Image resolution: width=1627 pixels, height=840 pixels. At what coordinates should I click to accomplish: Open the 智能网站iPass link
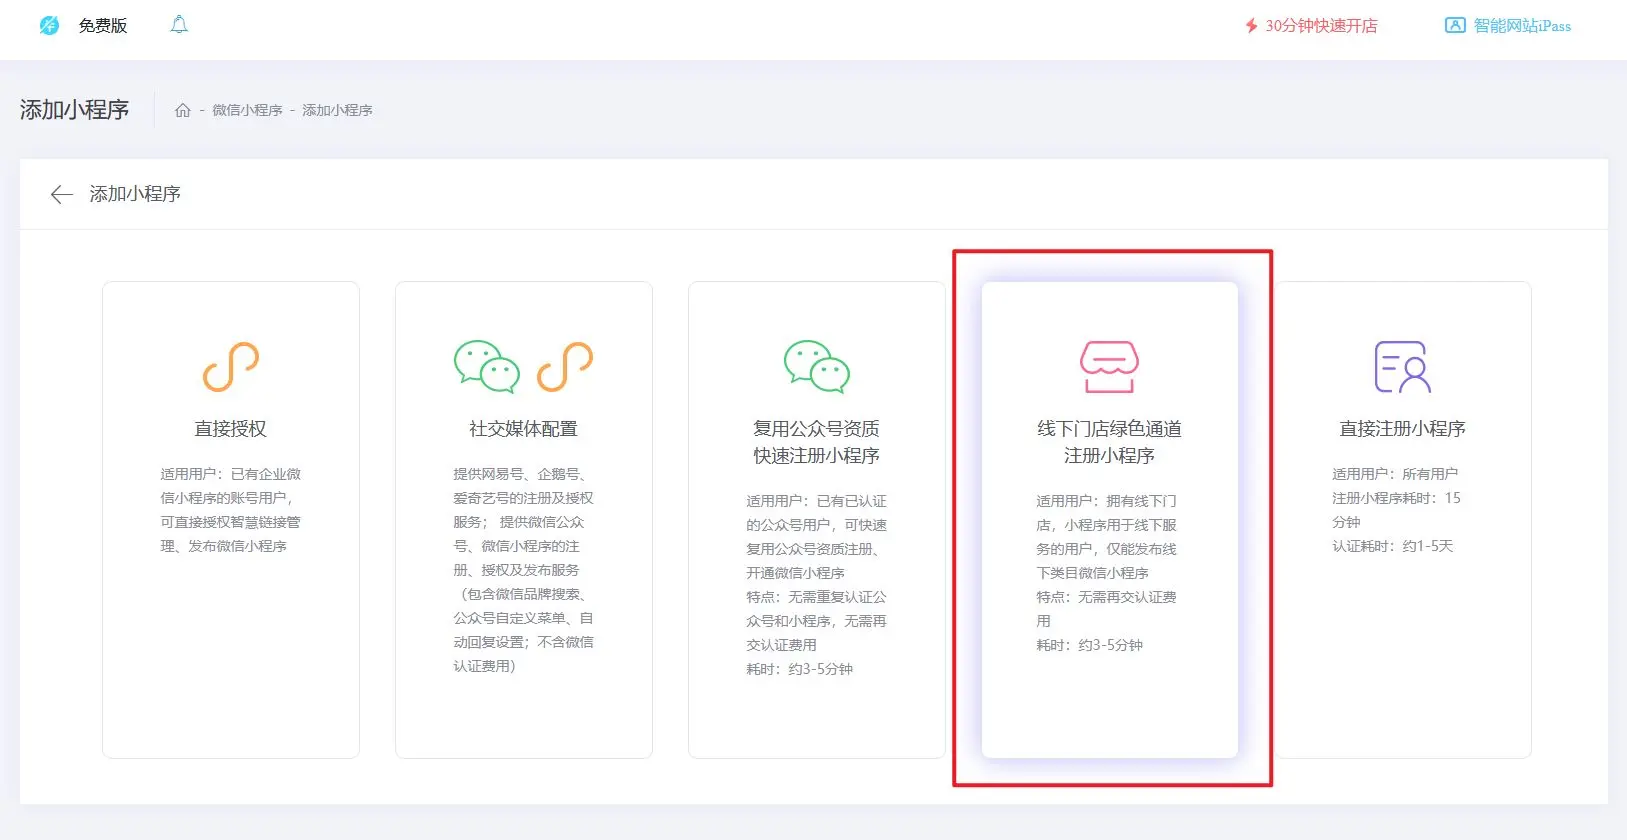tap(1508, 26)
